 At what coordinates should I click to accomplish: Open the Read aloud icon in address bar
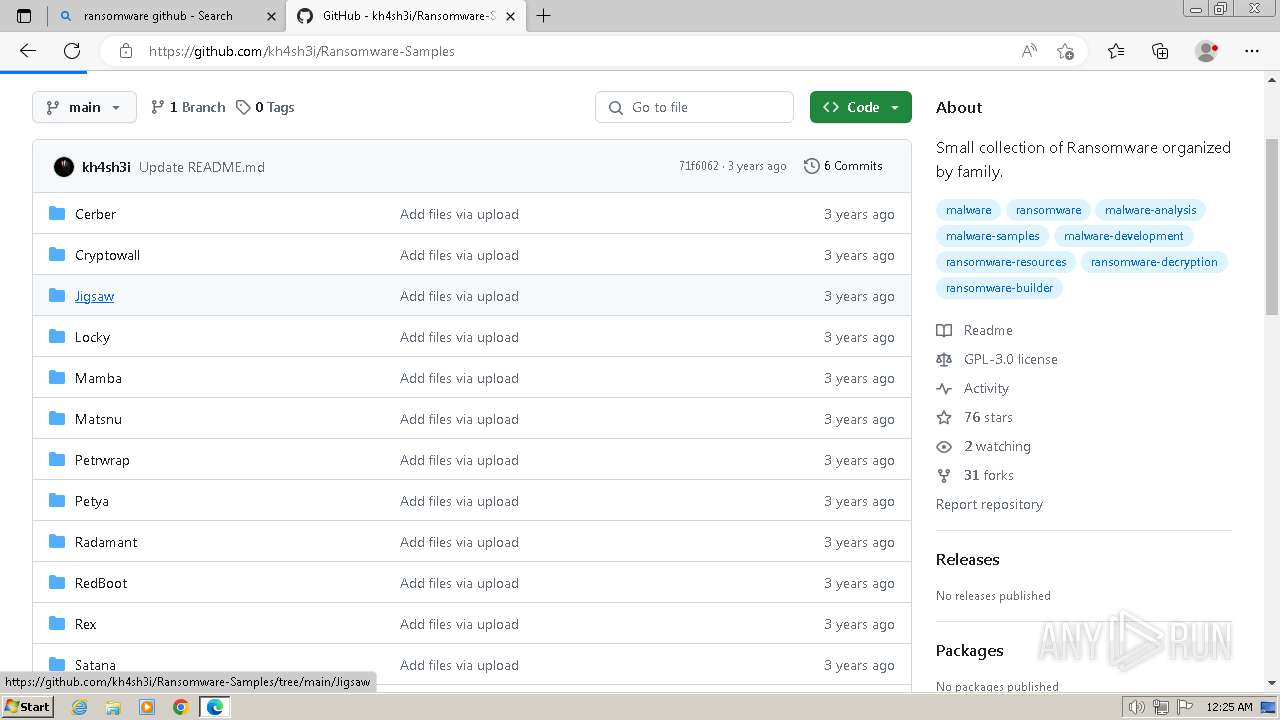click(1029, 51)
